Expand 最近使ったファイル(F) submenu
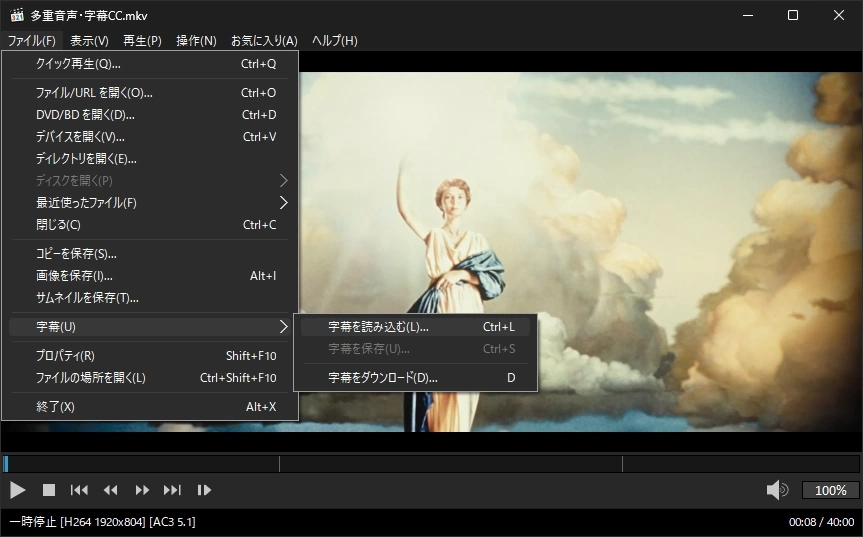The image size is (863, 537). [150, 203]
